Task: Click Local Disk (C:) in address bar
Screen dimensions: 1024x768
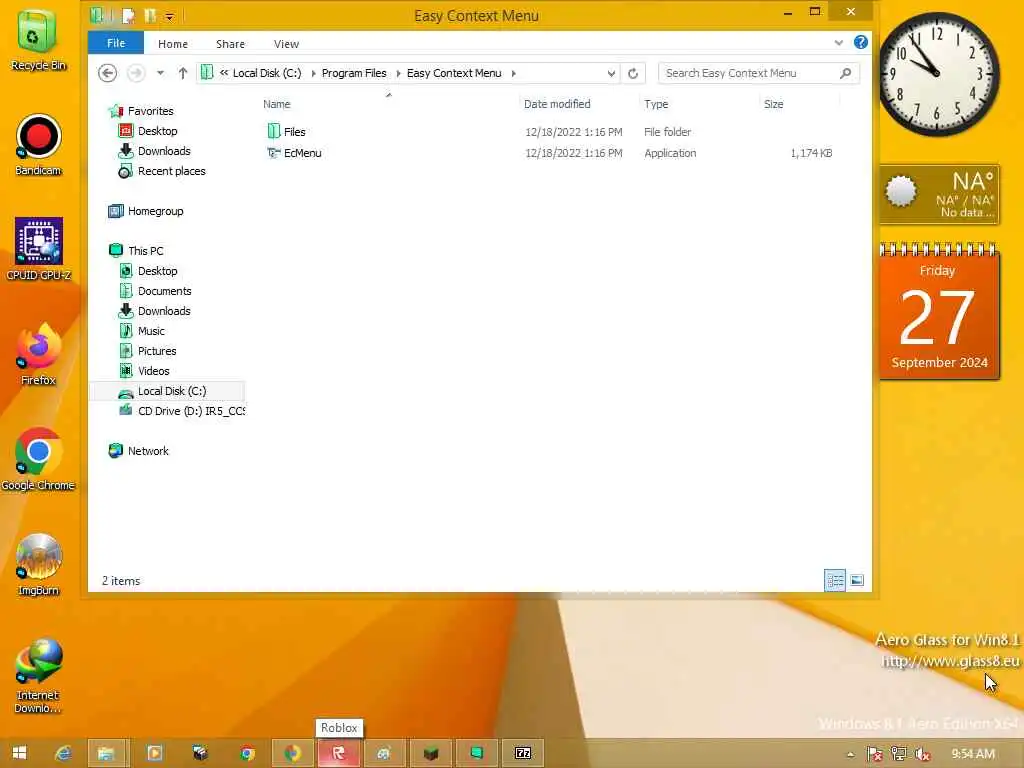Action: [267, 73]
